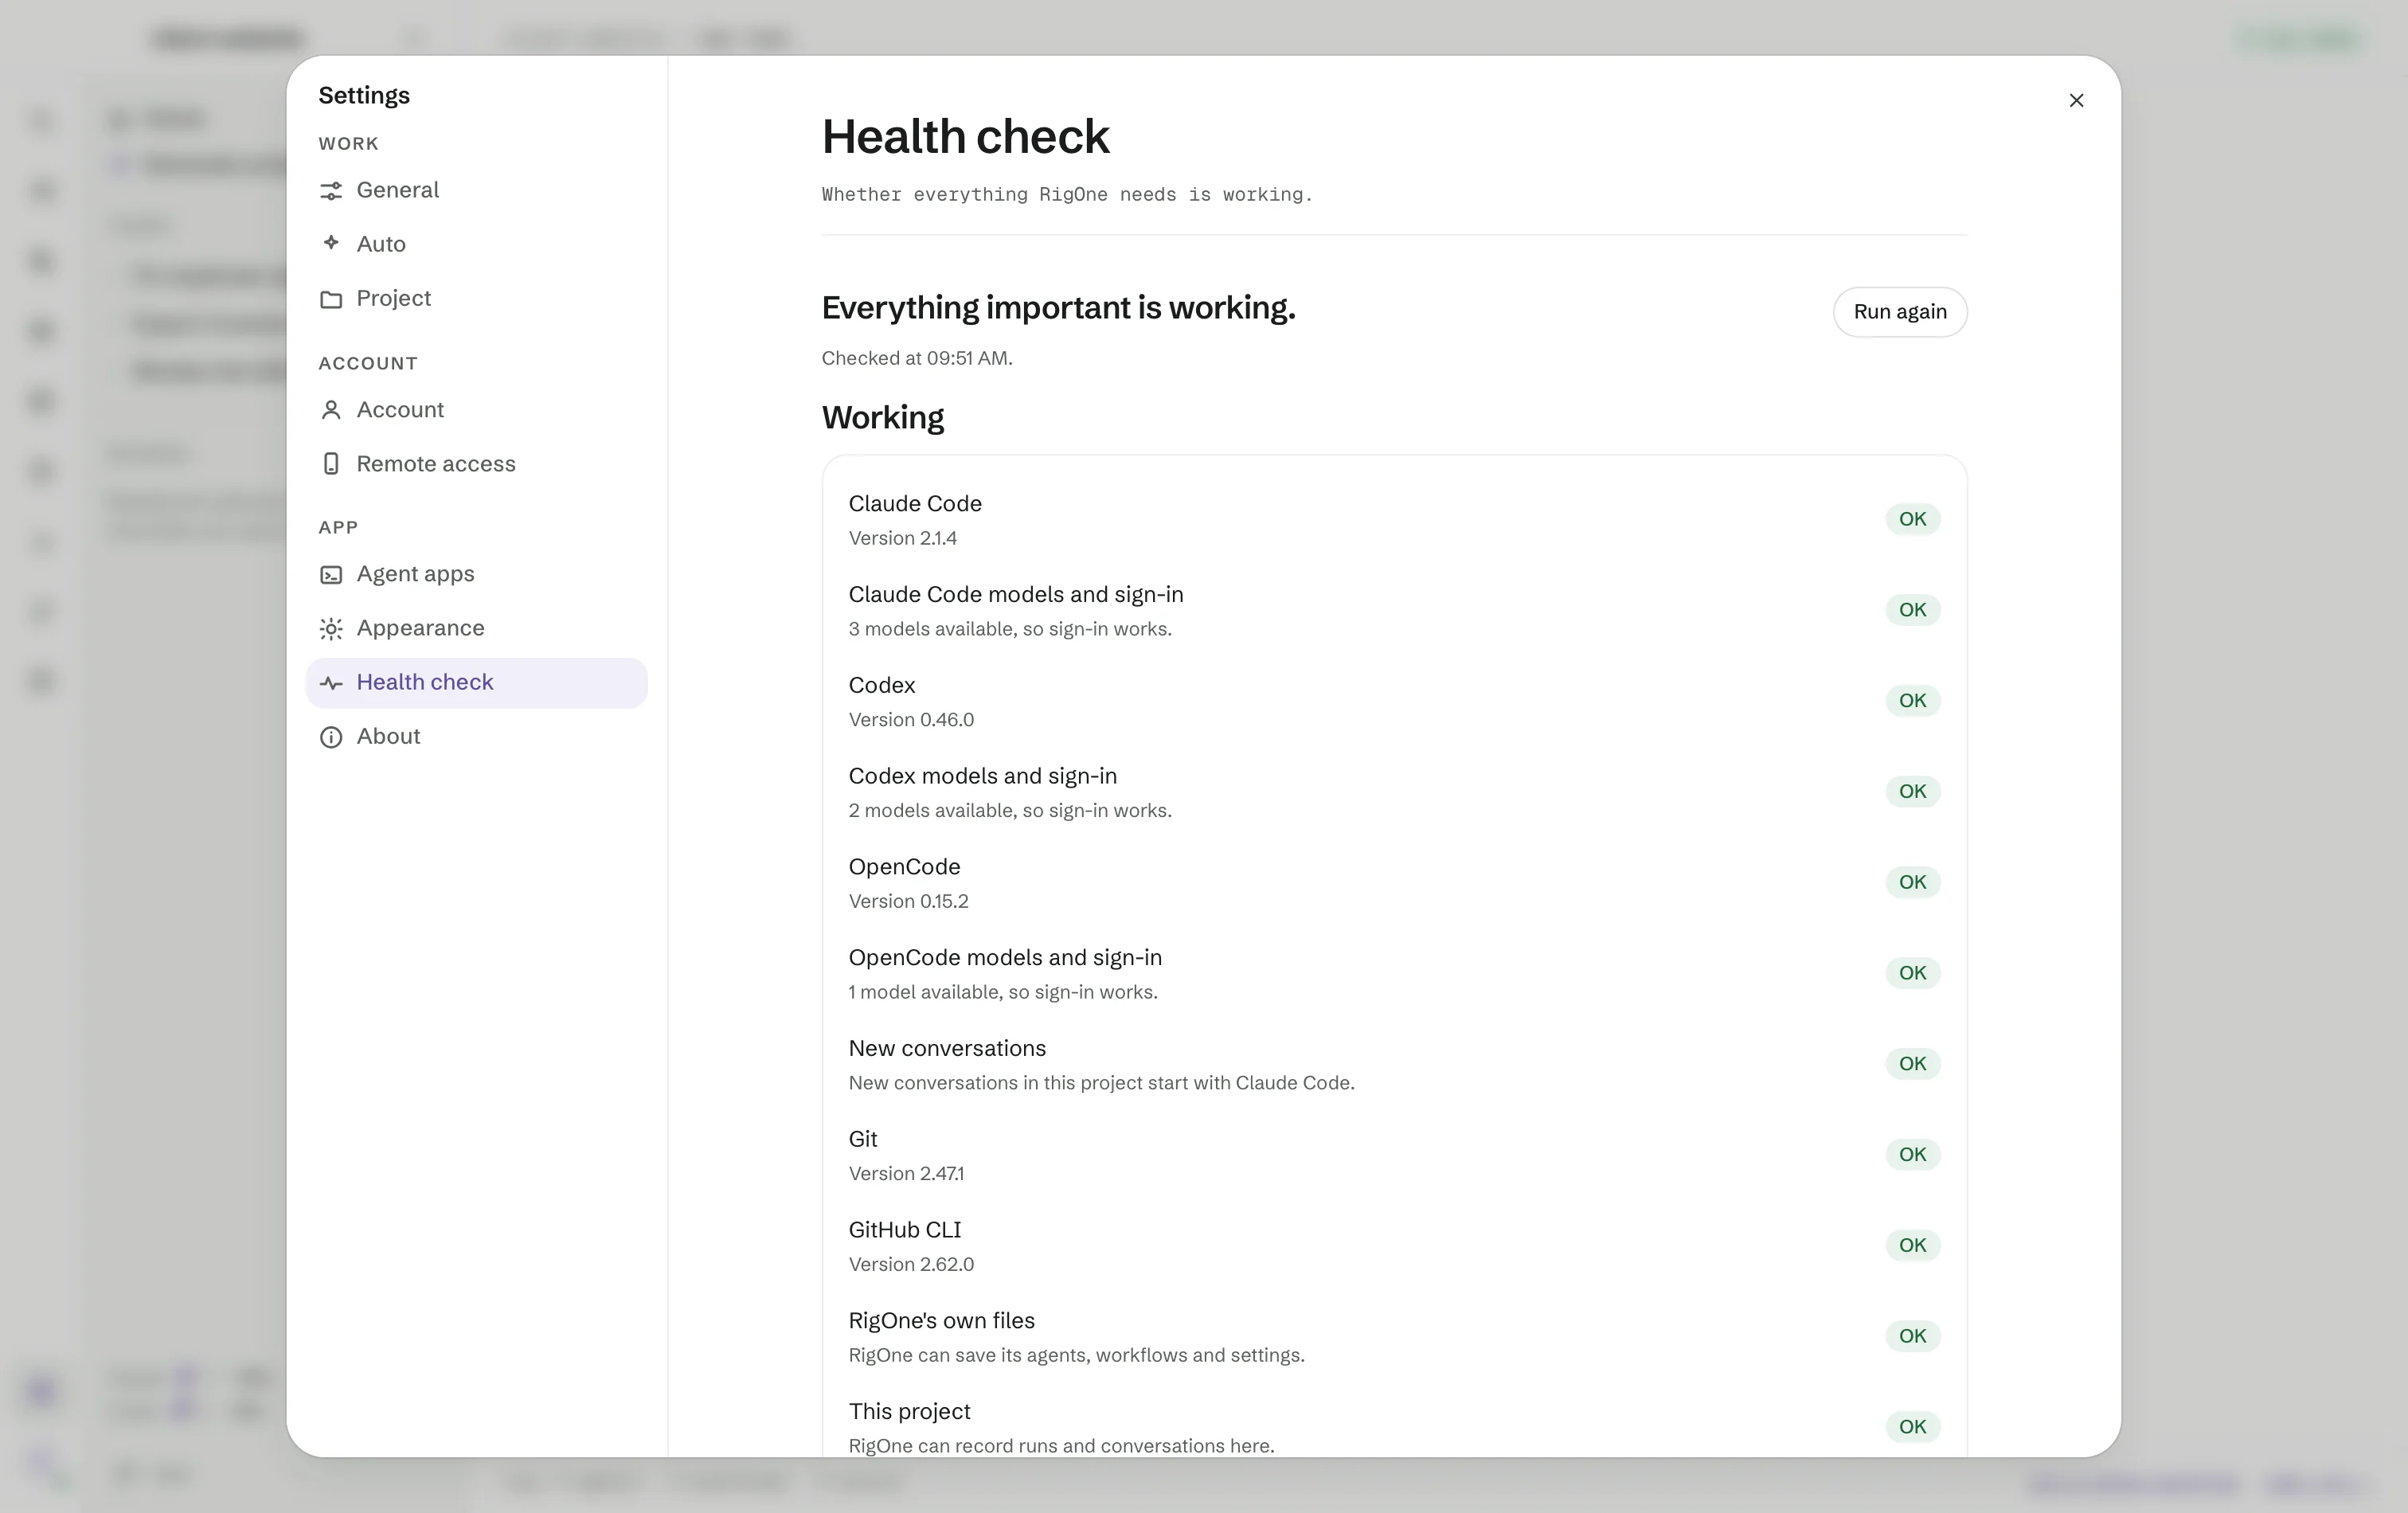Click the Project folder icon

coord(331,299)
